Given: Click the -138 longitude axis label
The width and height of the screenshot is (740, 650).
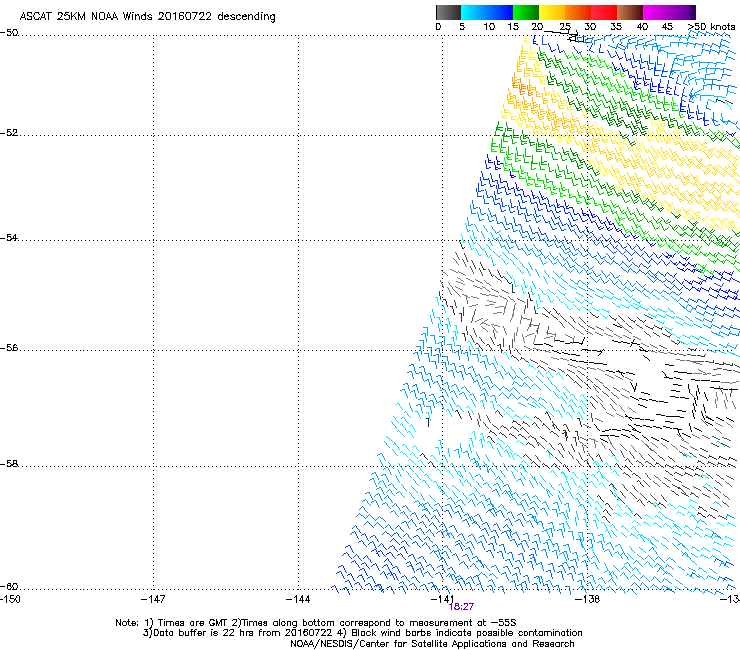Looking at the screenshot, I should [588, 599].
